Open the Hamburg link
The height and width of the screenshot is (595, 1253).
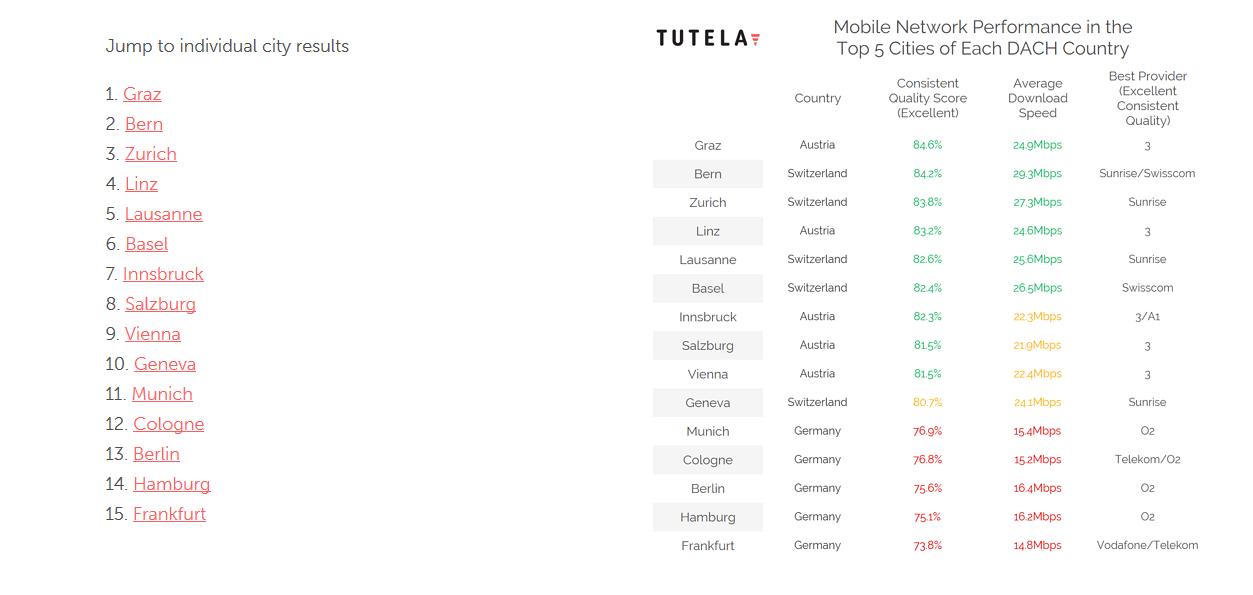172,484
